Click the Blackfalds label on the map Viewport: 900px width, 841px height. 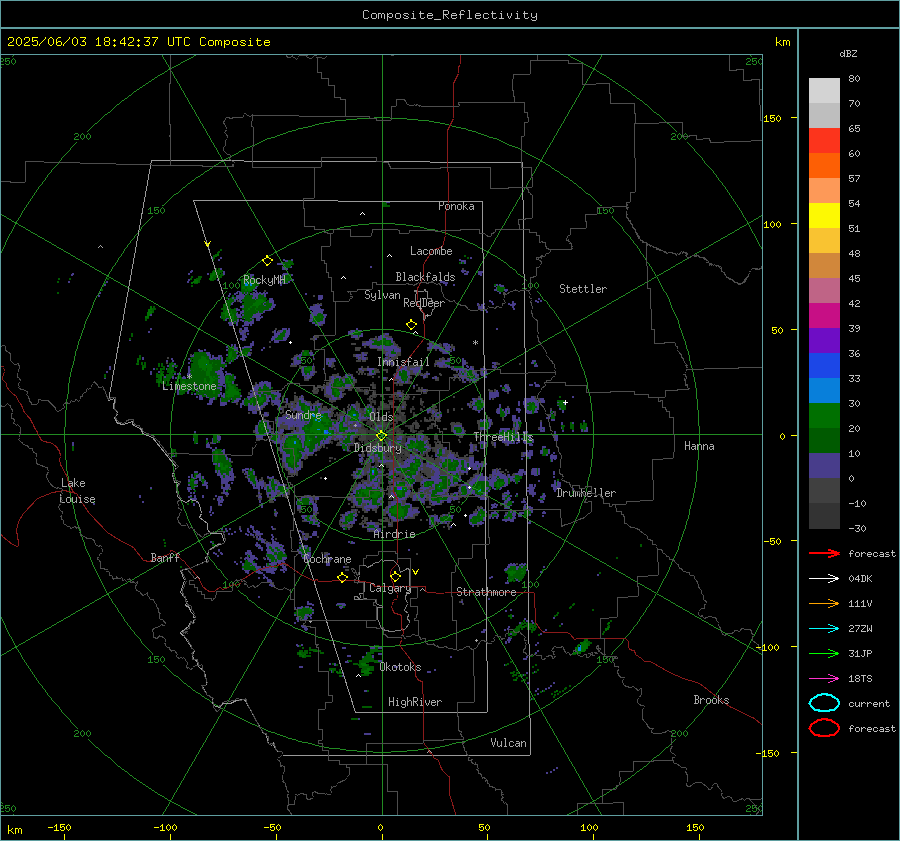pyautogui.click(x=425, y=277)
